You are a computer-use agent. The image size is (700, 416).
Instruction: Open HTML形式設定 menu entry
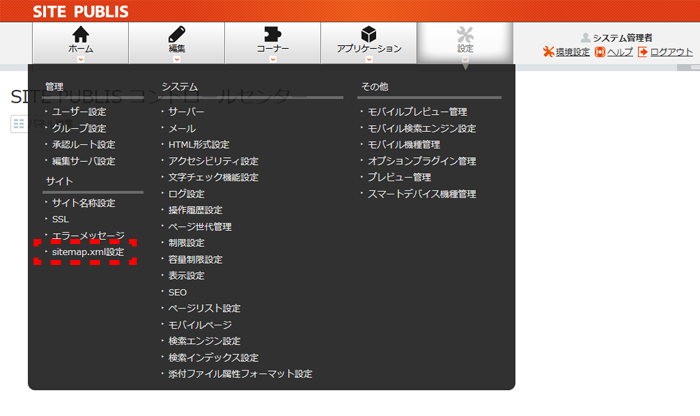pos(199,145)
